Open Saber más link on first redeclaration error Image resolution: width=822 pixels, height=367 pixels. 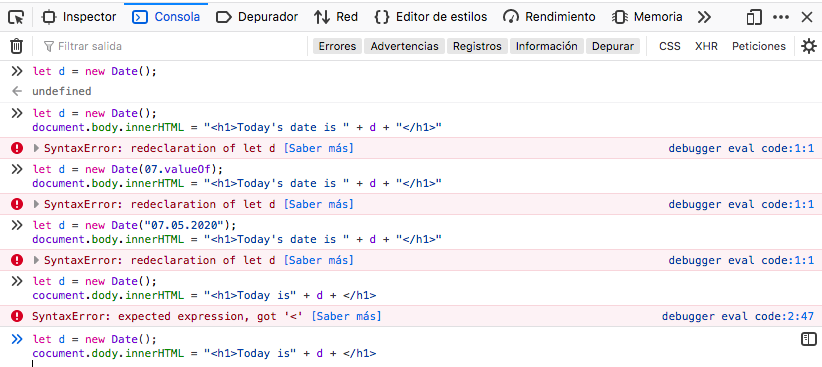[319, 148]
